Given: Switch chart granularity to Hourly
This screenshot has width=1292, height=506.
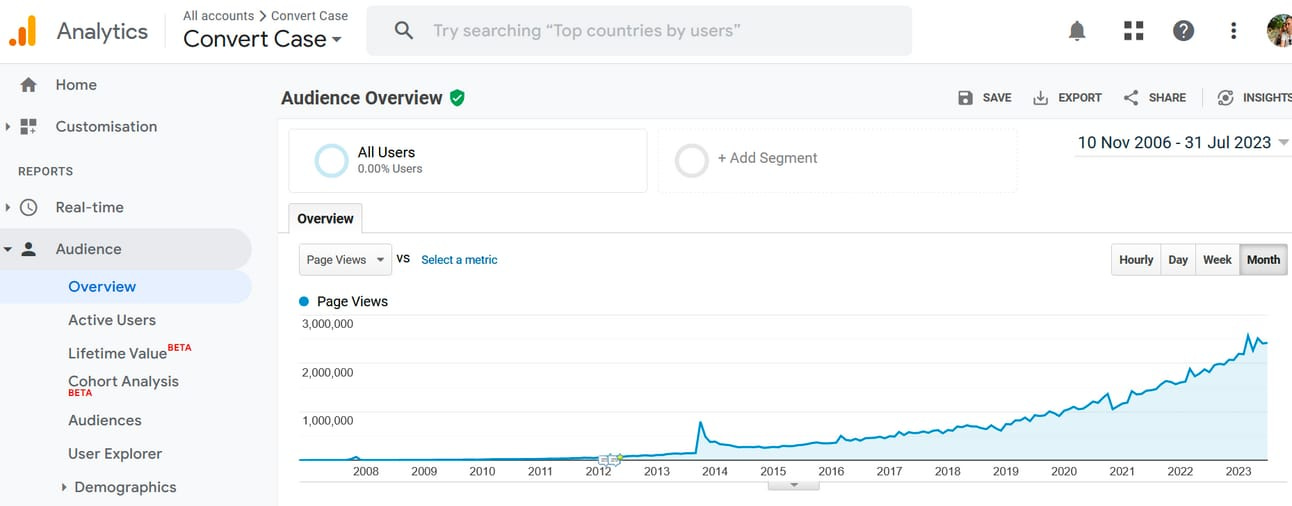Looking at the screenshot, I should point(1136,260).
